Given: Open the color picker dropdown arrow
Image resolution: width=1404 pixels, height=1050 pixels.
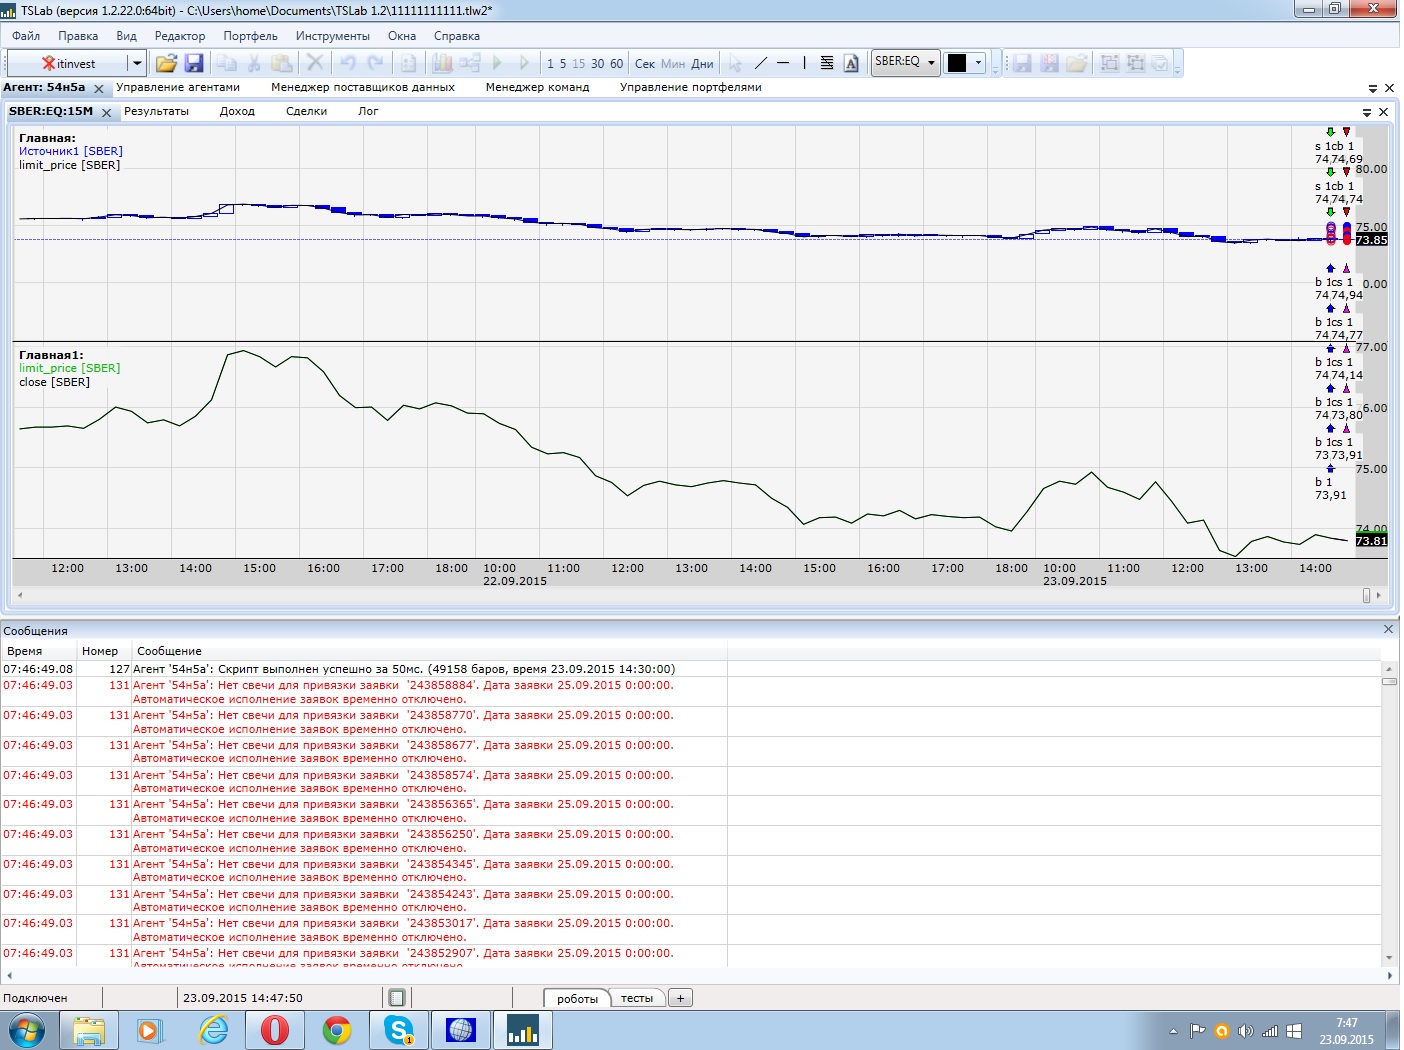Looking at the screenshot, I should [x=978, y=63].
